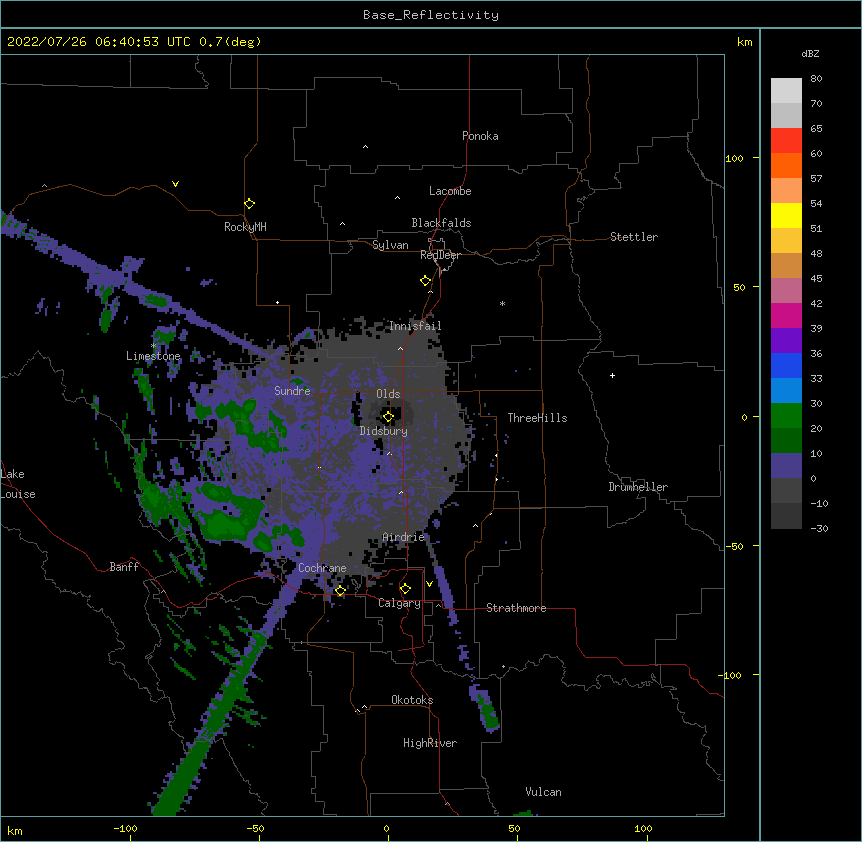The width and height of the screenshot is (862, 842).
Task: Click the yellow V marker east of Calgary
Action: pyautogui.click(x=429, y=584)
